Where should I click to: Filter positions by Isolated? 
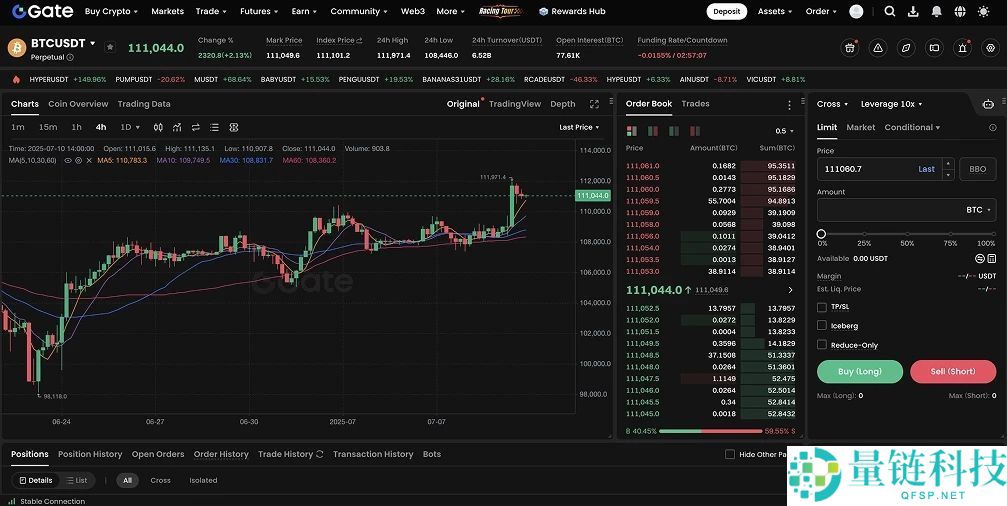(x=203, y=480)
